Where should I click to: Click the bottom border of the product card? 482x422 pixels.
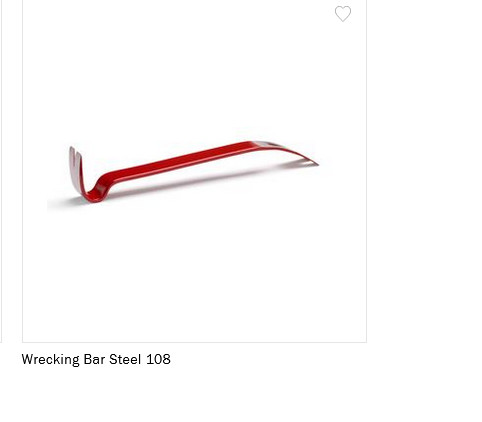click(194, 342)
